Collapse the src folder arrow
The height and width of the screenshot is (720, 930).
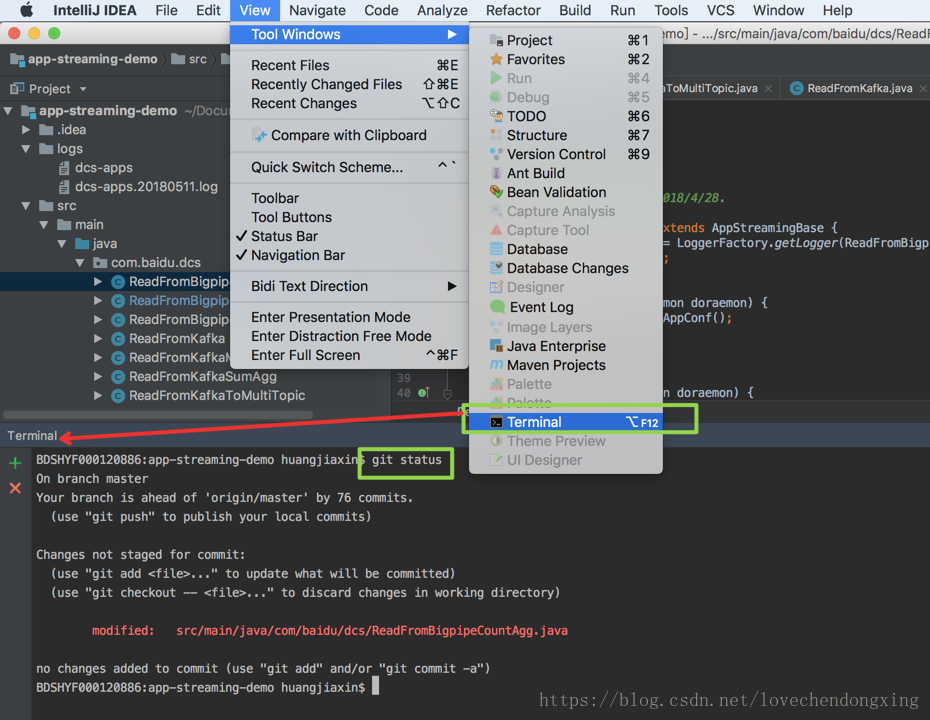click(x=26, y=205)
